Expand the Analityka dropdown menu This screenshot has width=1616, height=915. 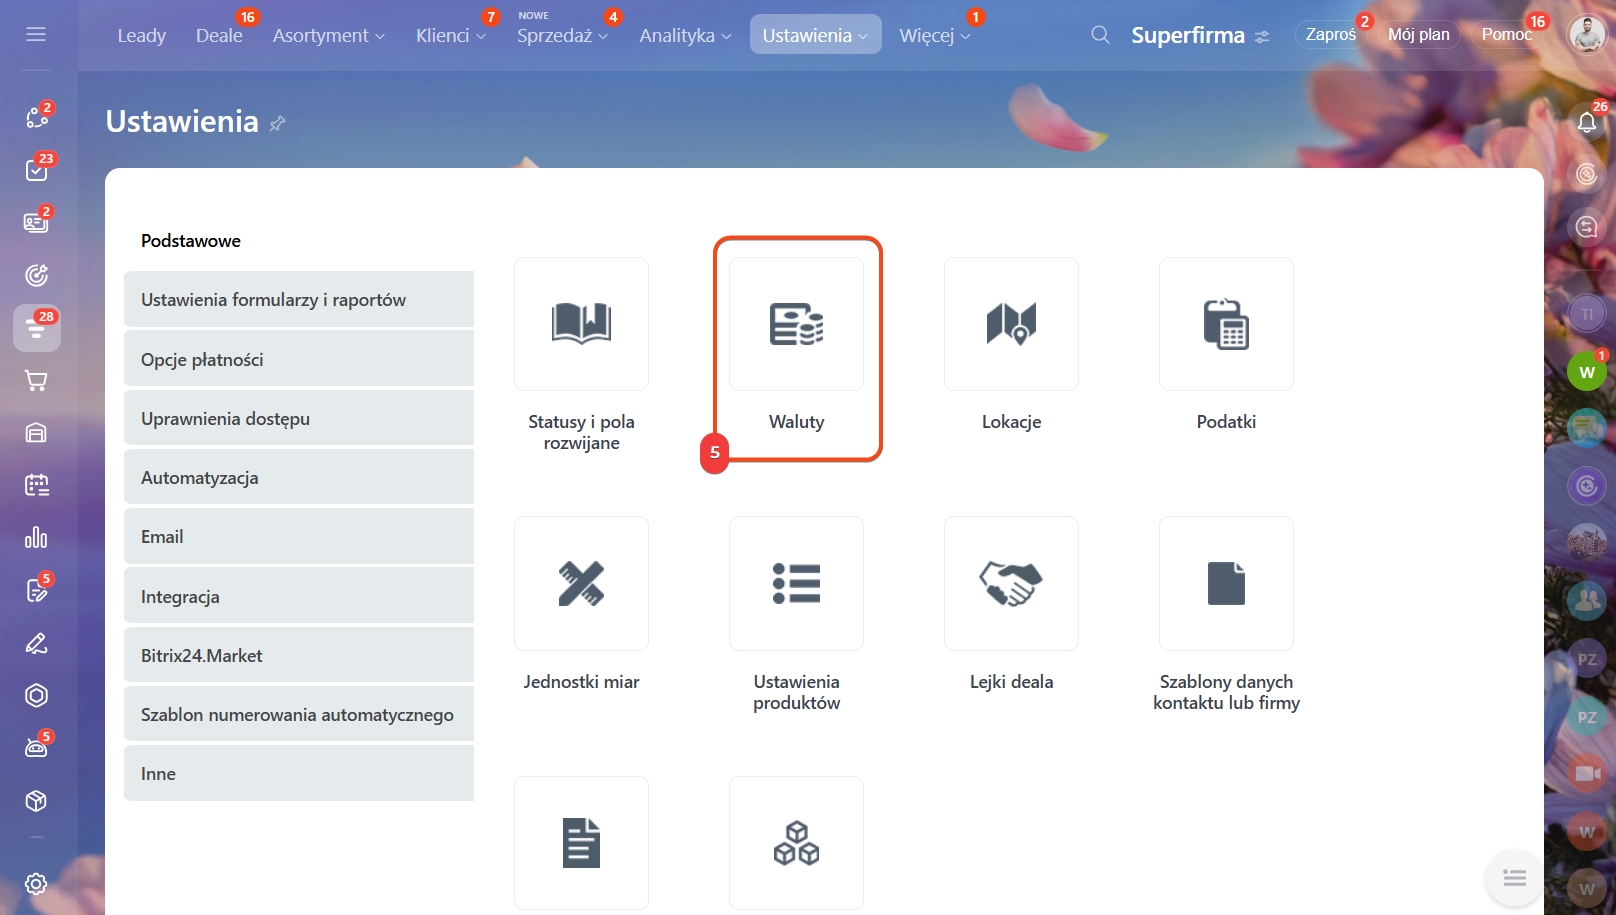[685, 35]
